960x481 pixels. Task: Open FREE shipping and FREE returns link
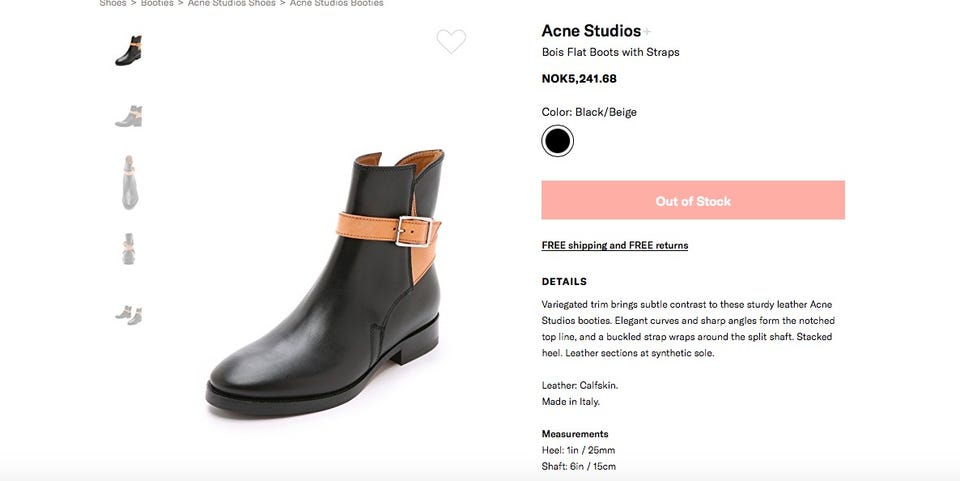(x=614, y=245)
